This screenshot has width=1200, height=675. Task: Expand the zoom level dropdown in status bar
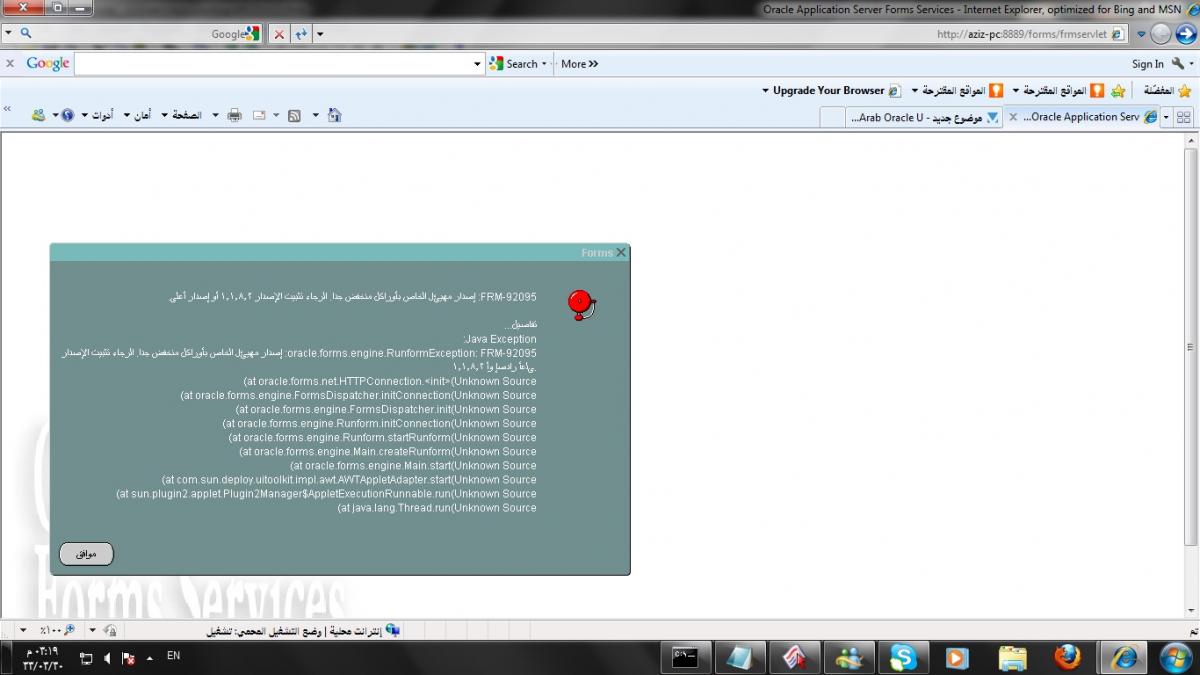click(23, 631)
